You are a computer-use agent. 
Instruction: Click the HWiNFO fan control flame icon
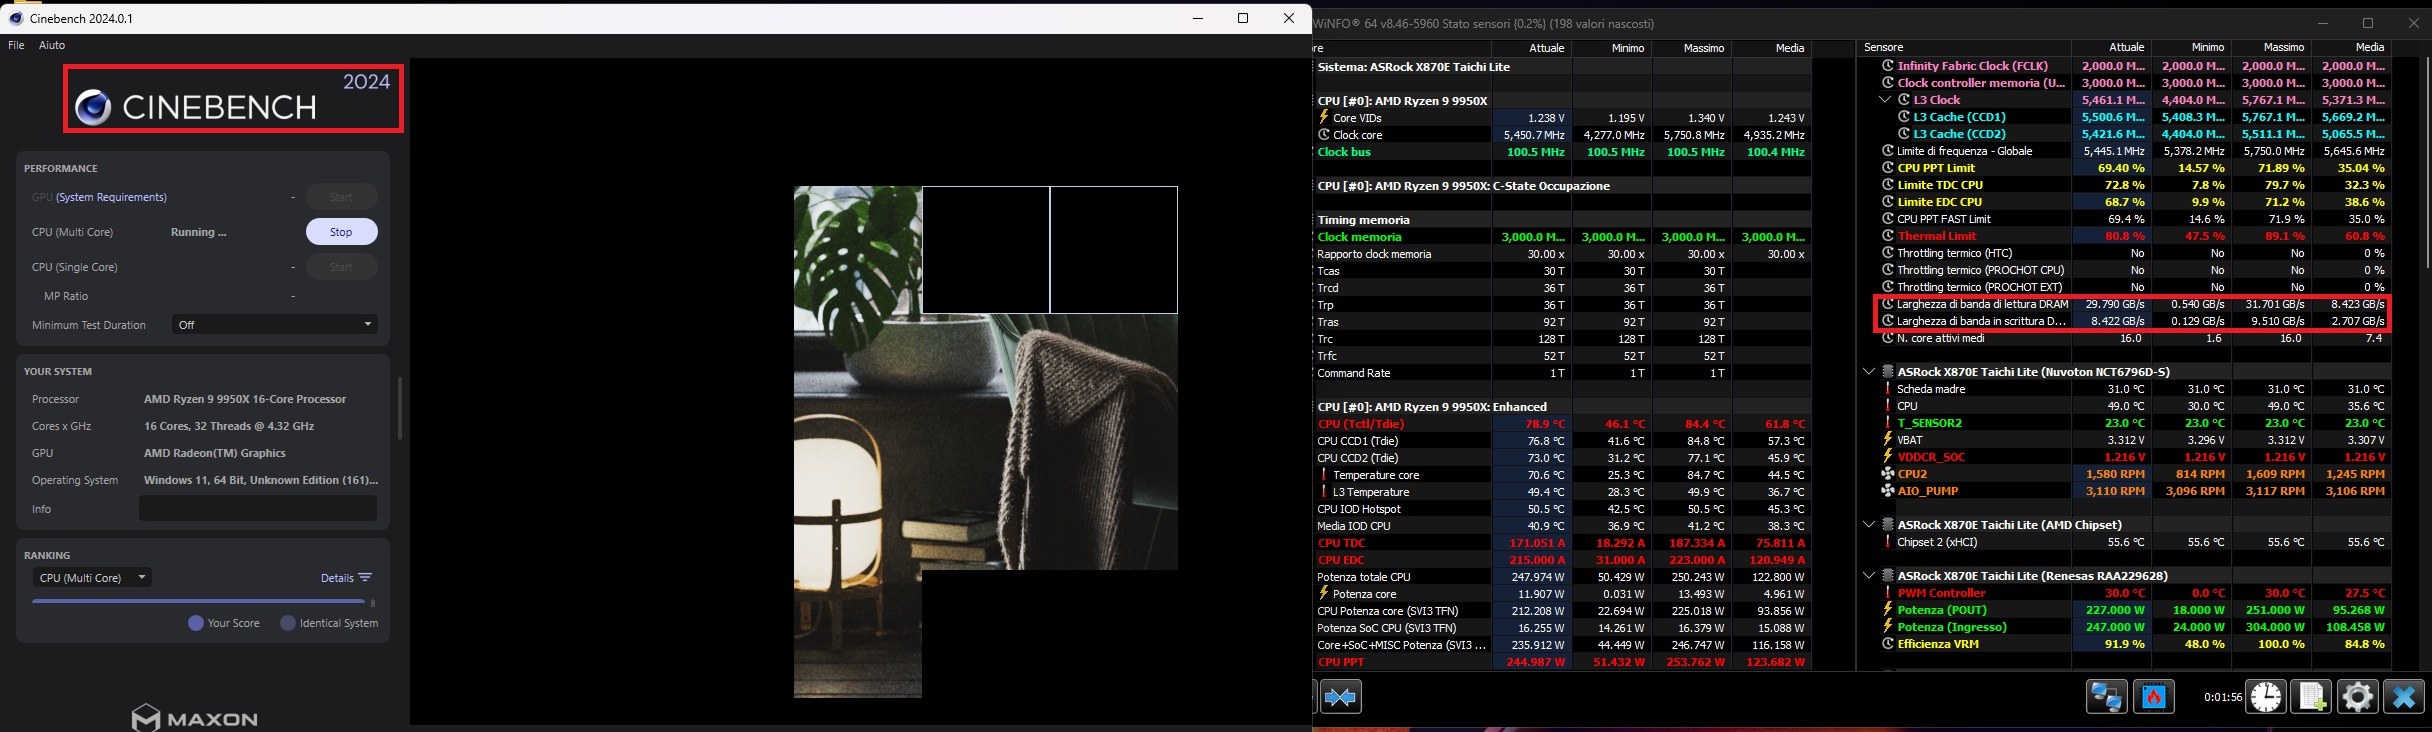point(2154,696)
